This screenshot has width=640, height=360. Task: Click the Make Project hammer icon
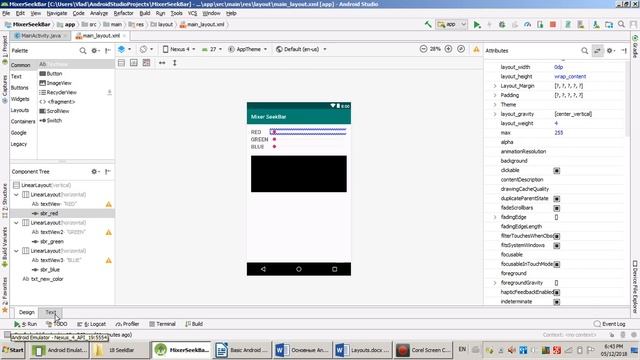pos(428,24)
